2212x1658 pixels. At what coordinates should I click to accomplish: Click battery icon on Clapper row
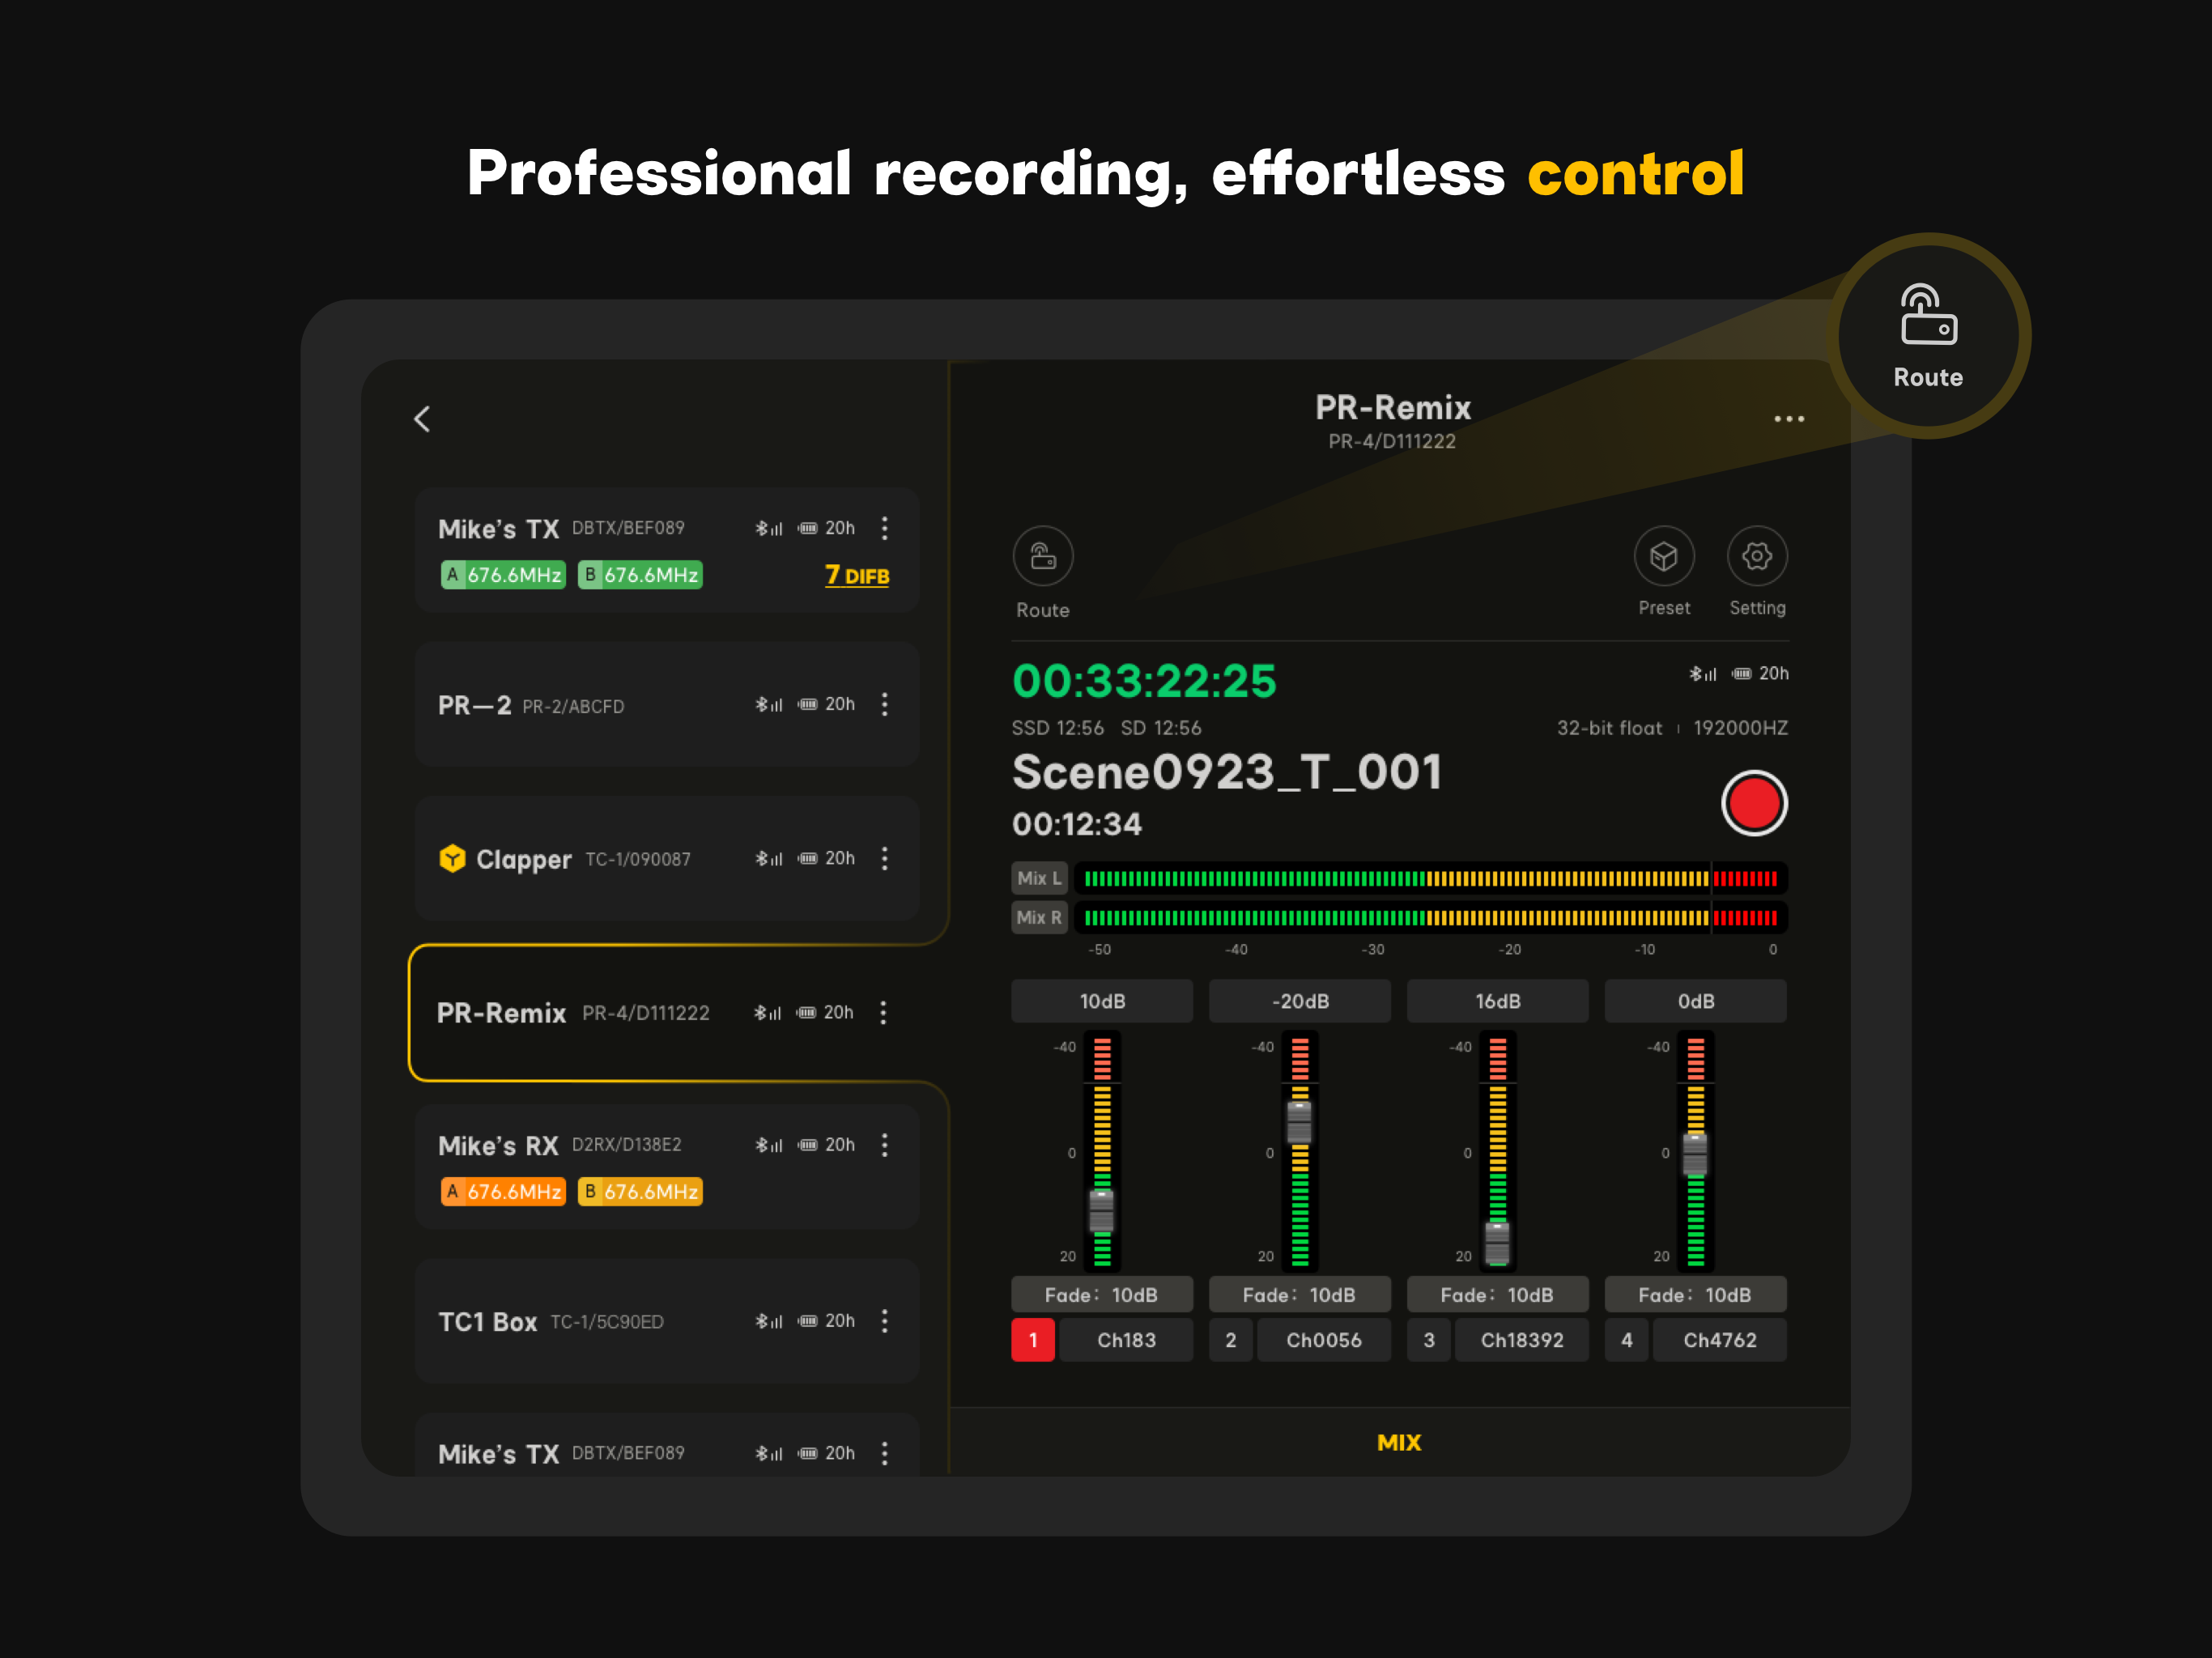click(808, 858)
